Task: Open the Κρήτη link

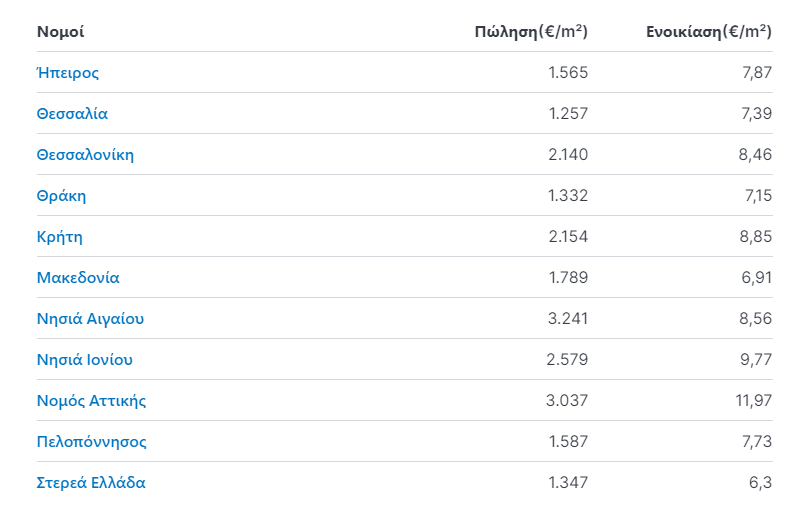Action: pos(60,237)
